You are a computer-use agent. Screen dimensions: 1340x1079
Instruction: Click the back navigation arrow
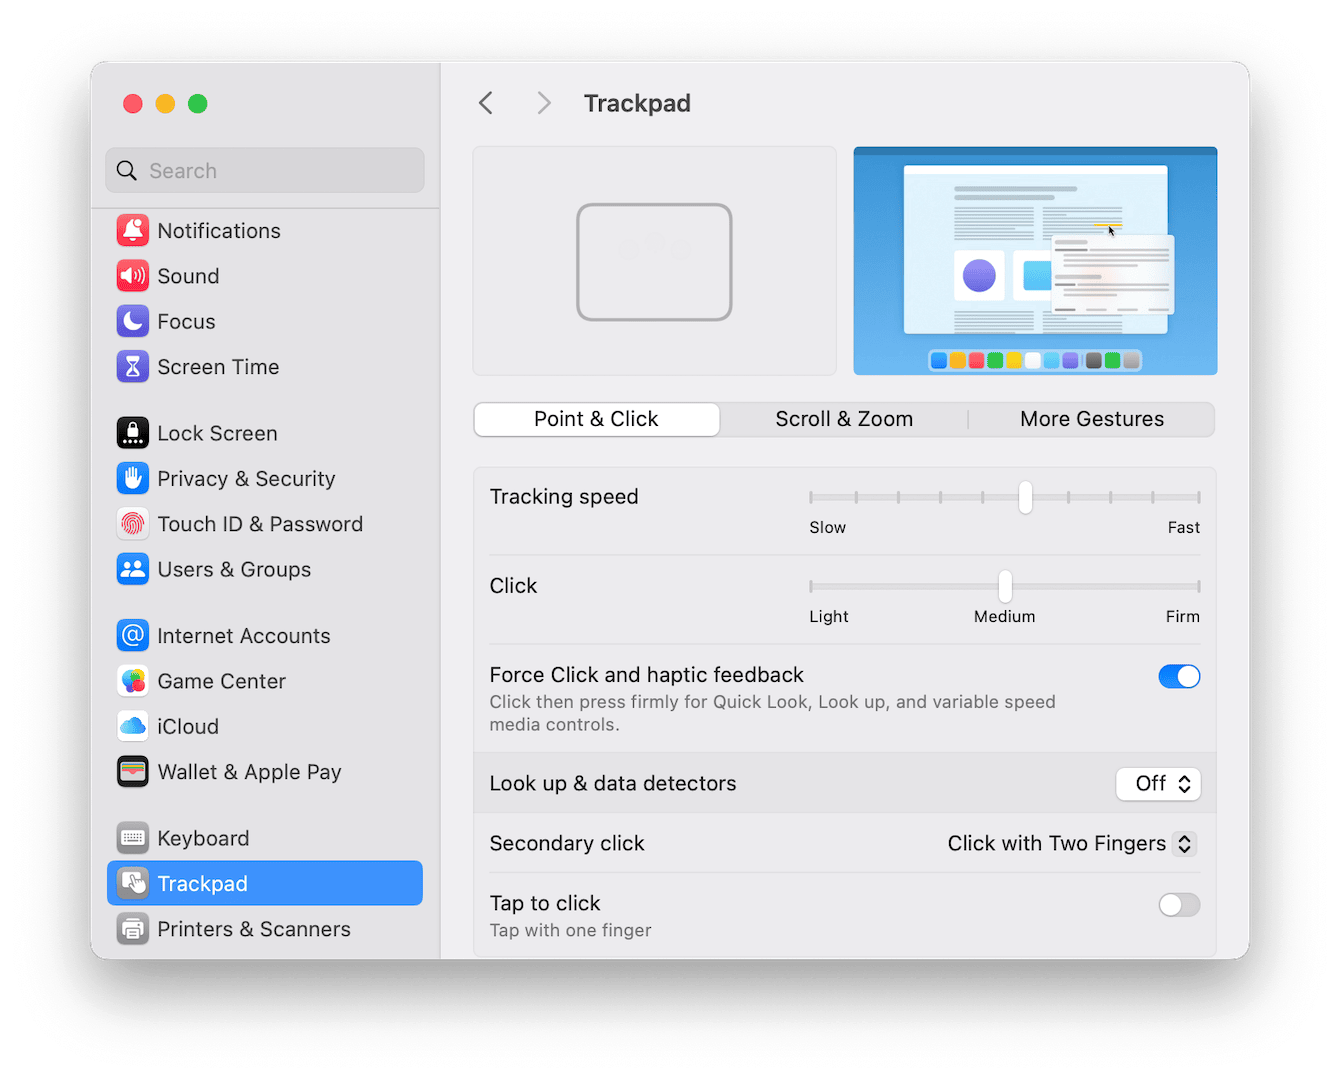[486, 103]
